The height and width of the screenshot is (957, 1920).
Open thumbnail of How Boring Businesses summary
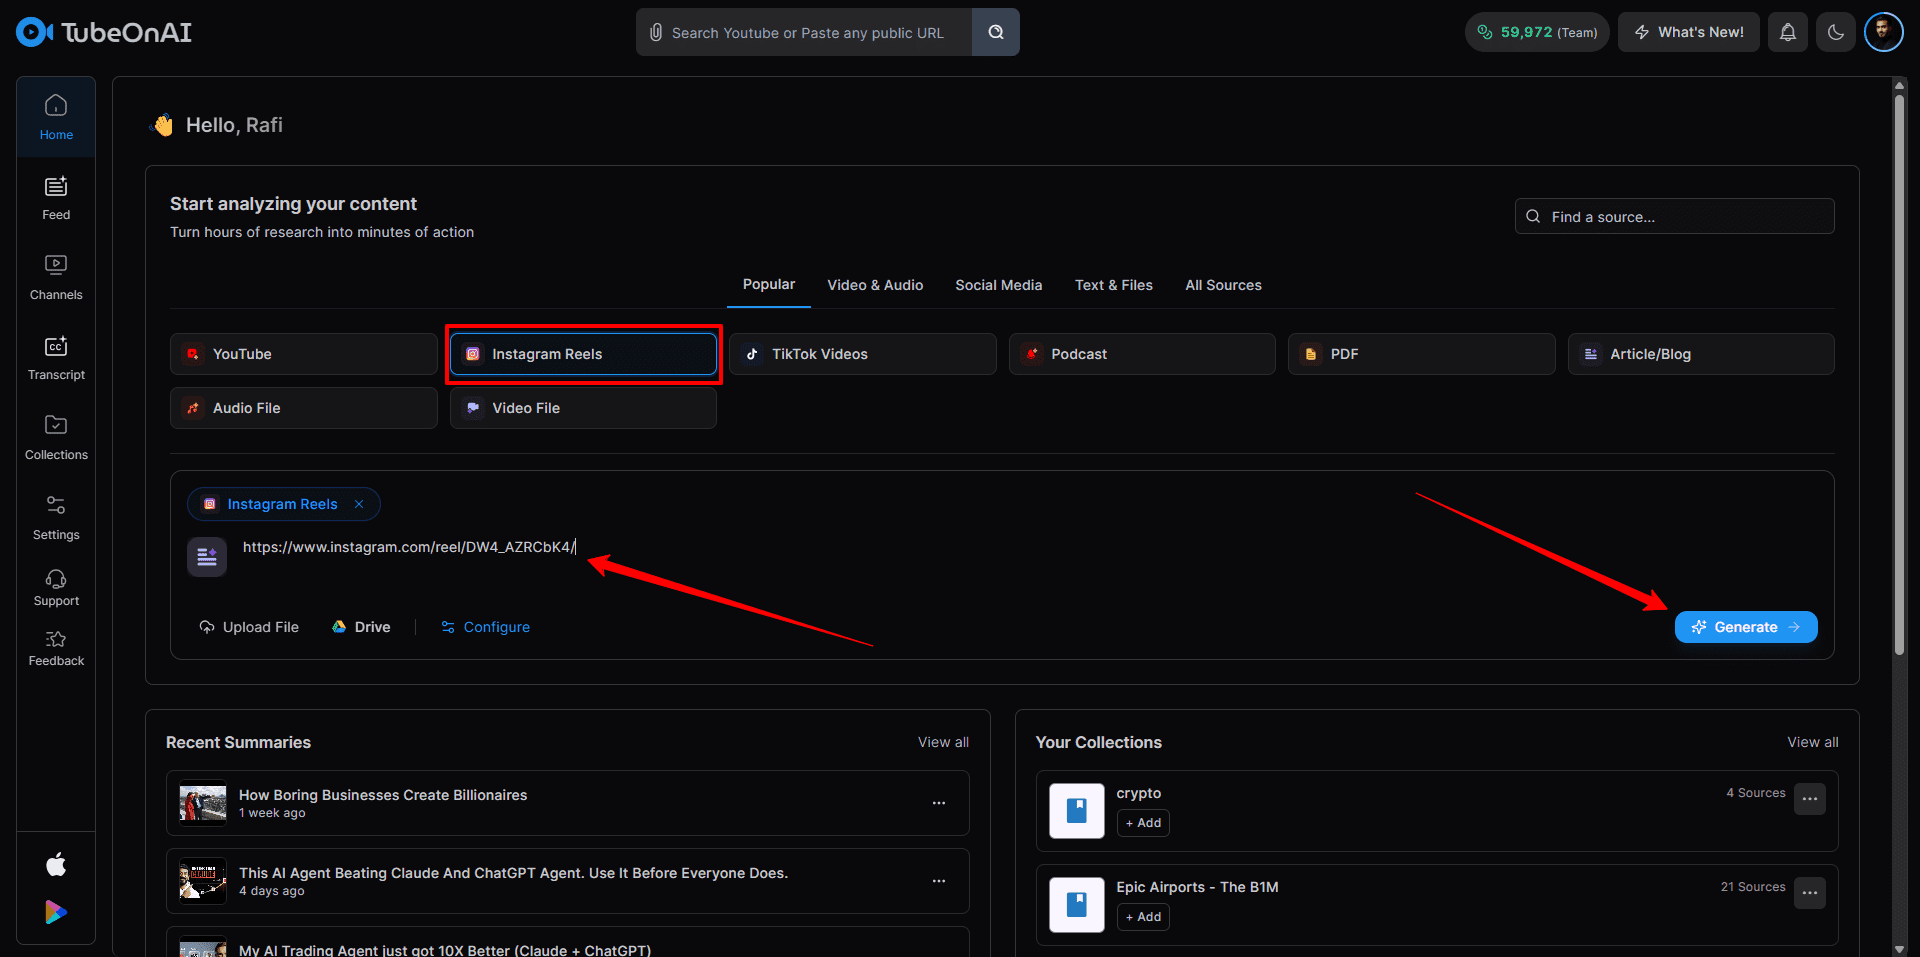(x=203, y=803)
